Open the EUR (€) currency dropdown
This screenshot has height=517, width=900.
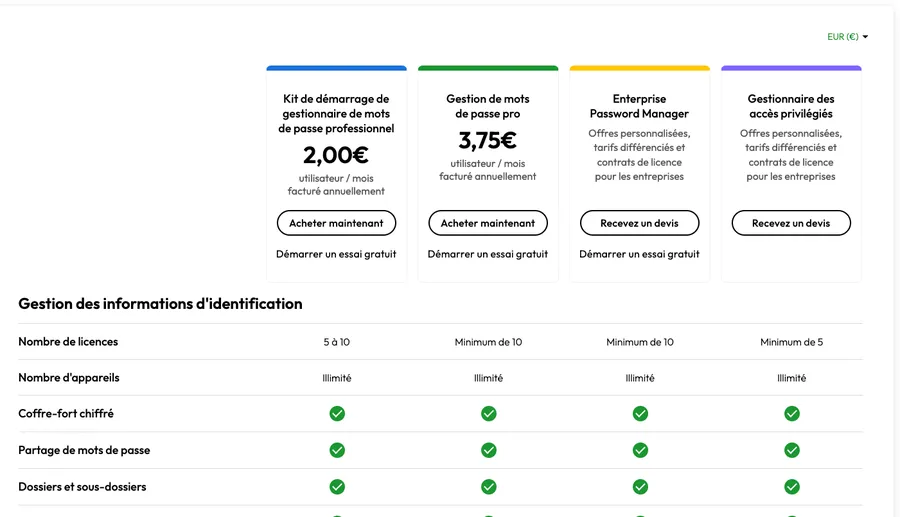click(x=847, y=37)
